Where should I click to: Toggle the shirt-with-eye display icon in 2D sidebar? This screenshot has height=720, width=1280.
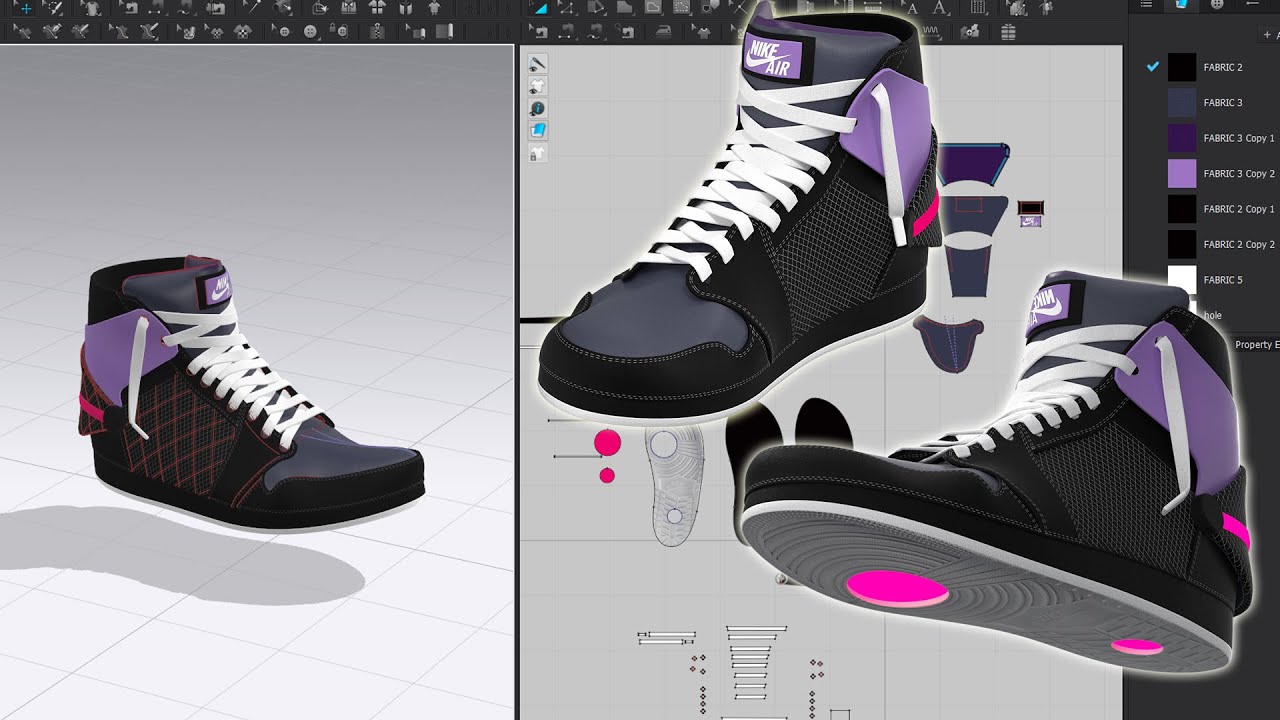coord(538,86)
